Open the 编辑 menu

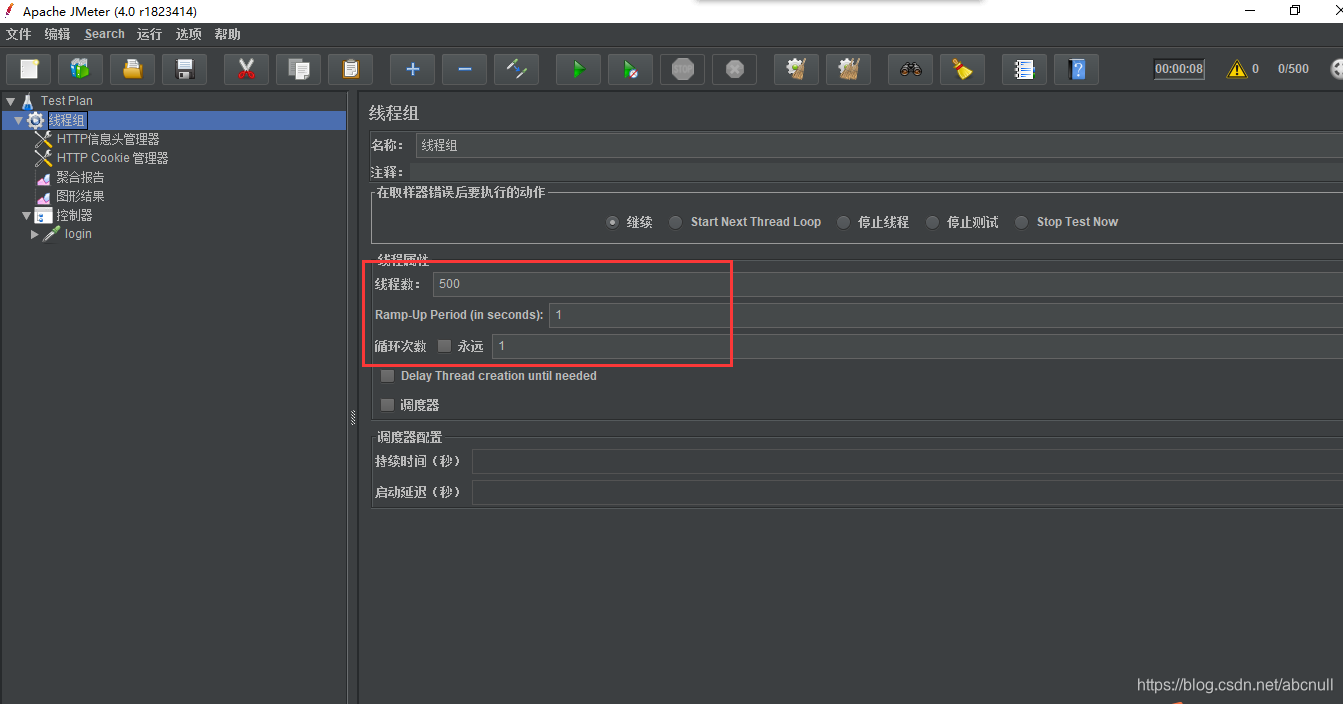58,34
